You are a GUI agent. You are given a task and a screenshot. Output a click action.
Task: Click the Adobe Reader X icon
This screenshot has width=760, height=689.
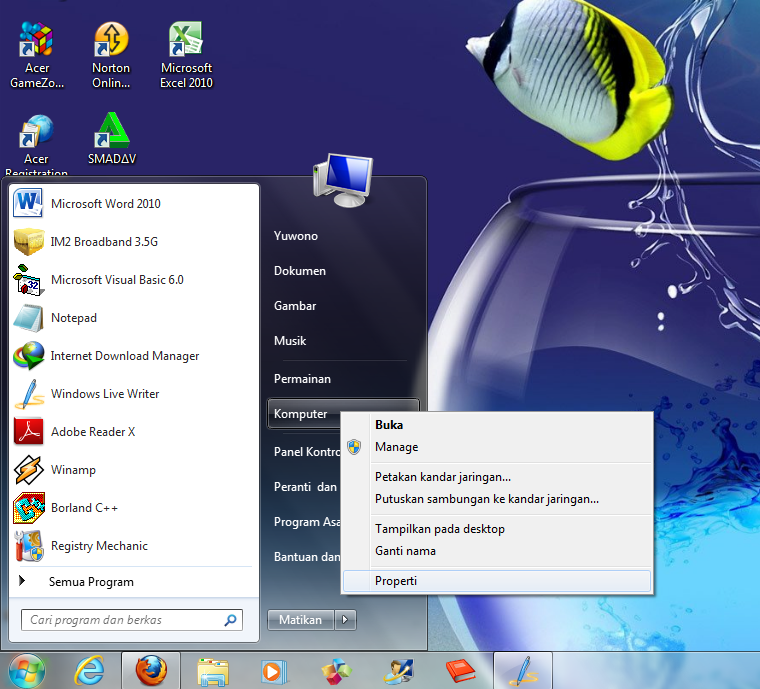28,432
